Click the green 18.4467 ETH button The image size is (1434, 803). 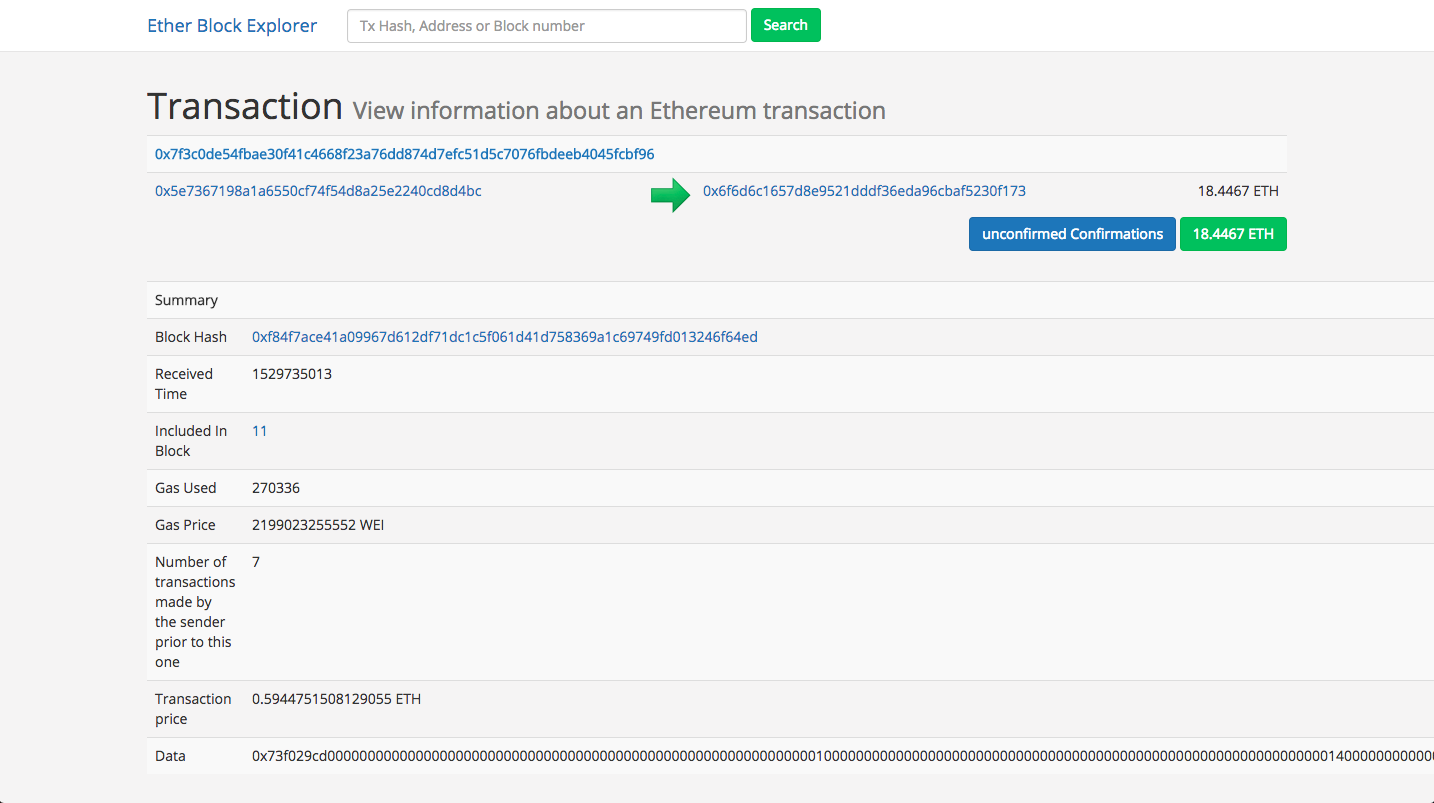(1233, 234)
